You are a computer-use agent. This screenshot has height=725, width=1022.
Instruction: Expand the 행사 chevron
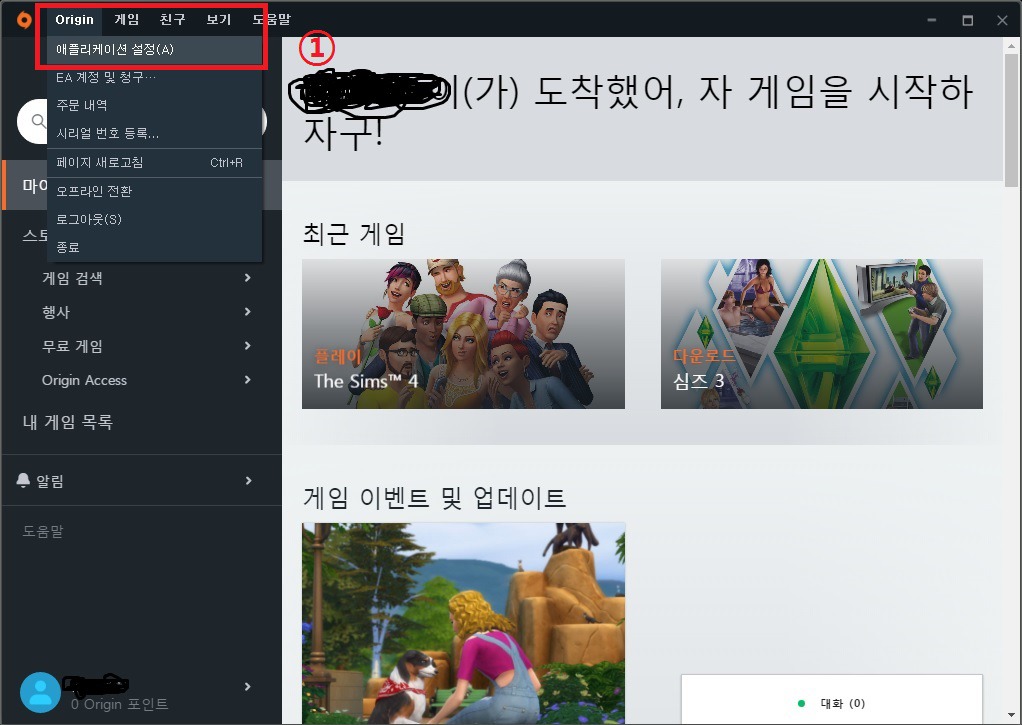click(x=248, y=312)
